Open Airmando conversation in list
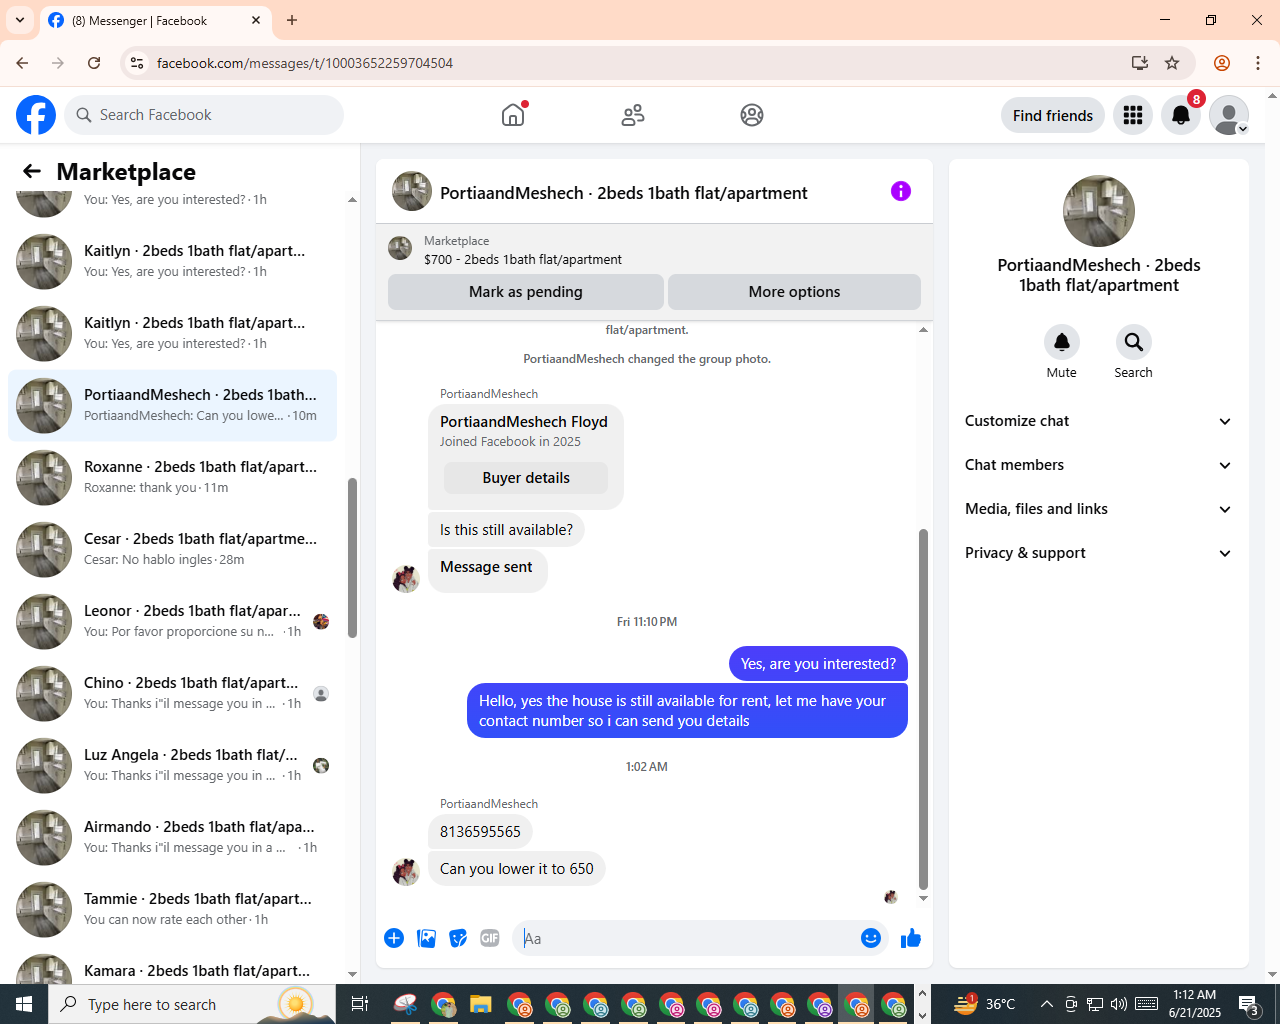The height and width of the screenshot is (1024, 1280). click(x=173, y=838)
